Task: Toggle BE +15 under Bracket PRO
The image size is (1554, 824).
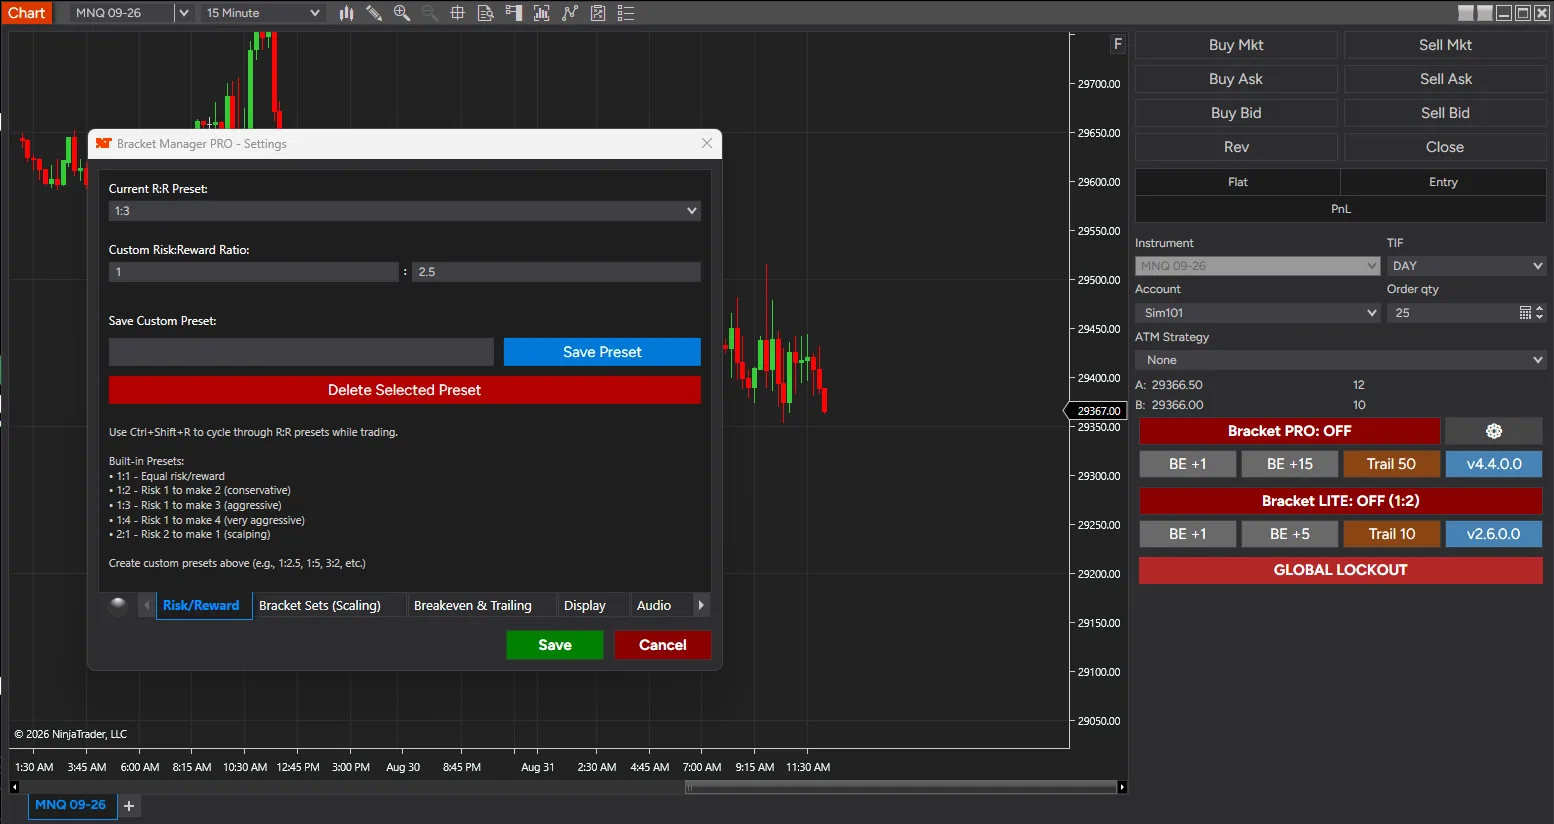Action: coord(1290,464)
